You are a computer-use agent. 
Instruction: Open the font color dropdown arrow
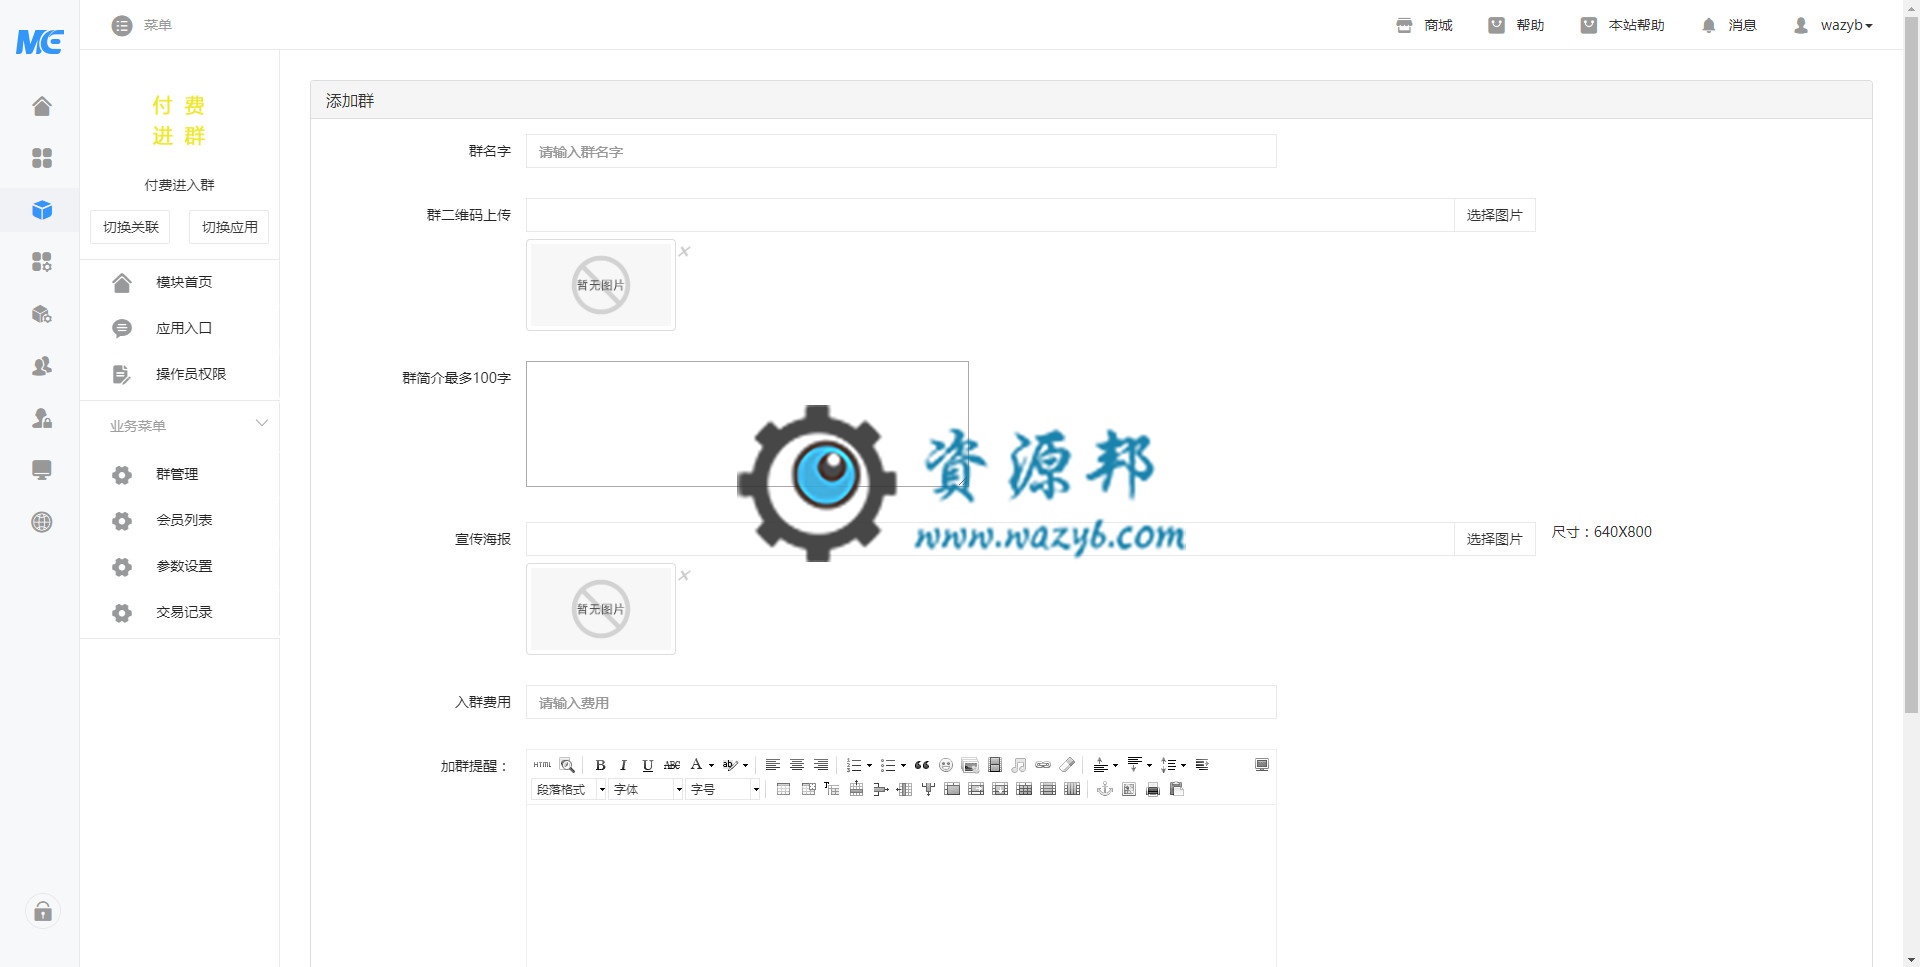point(711,765)
